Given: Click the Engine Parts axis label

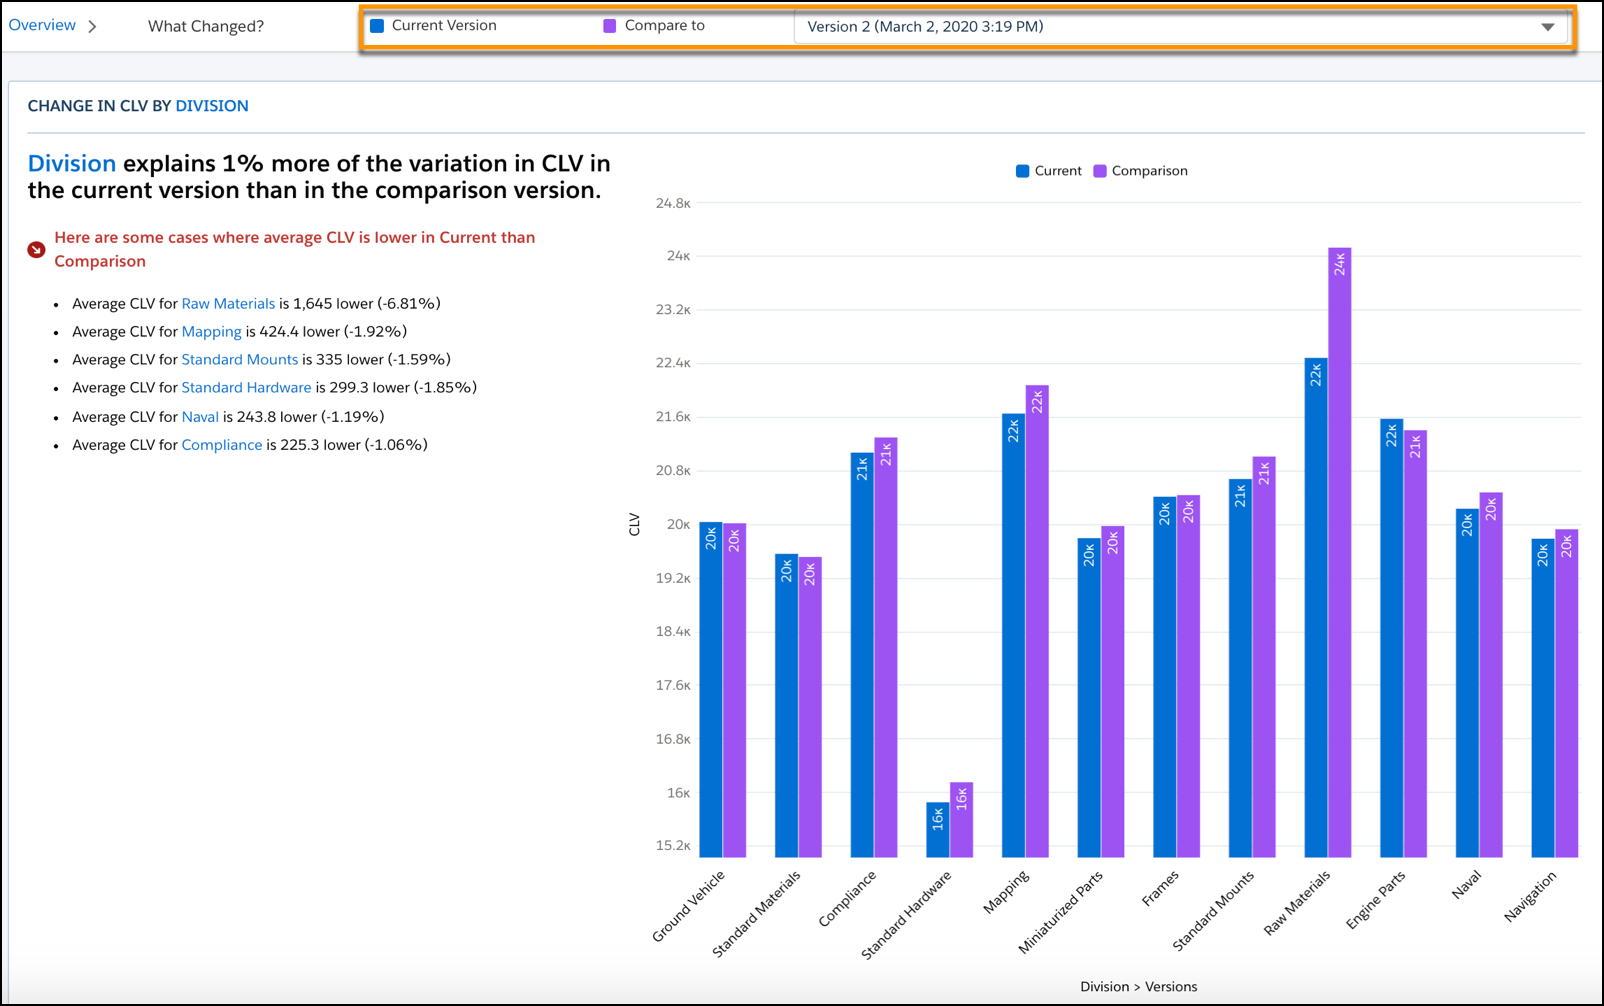Looking at the screenshot, I should pos(1376,899).
